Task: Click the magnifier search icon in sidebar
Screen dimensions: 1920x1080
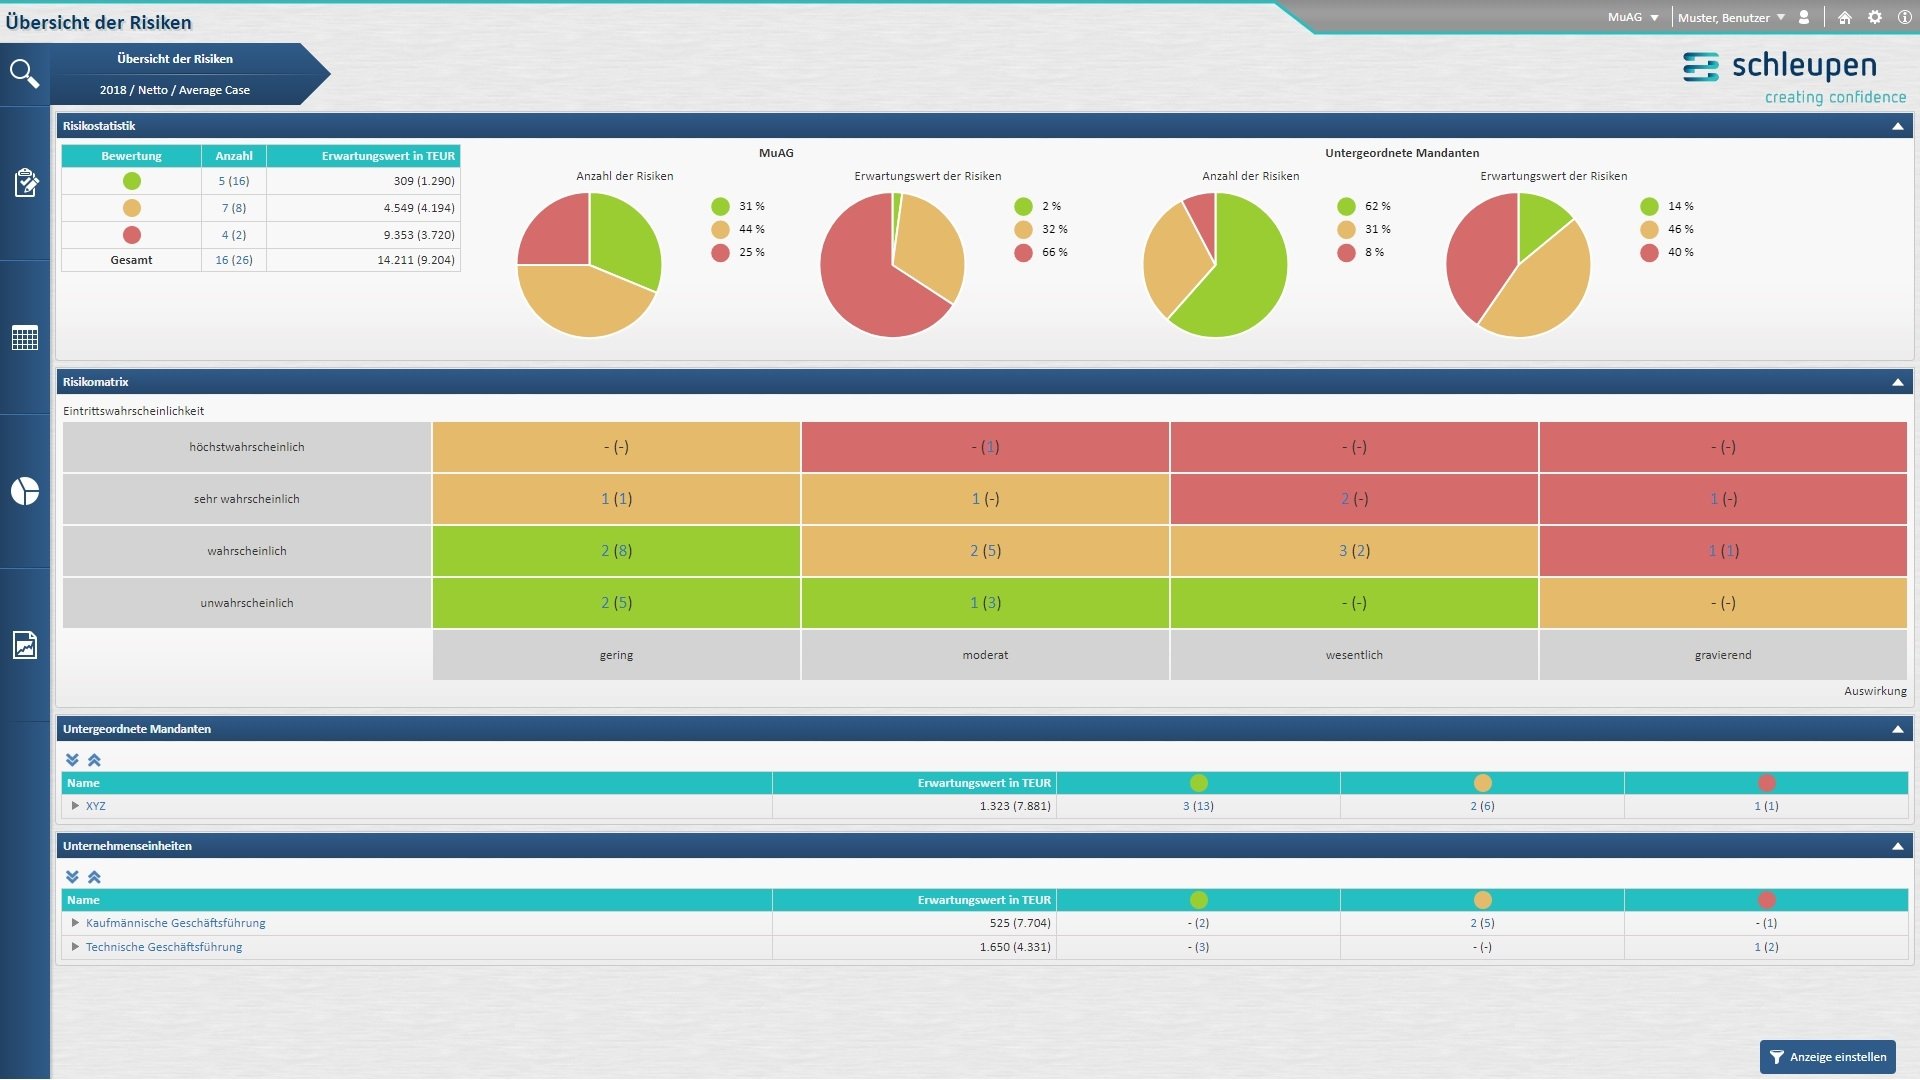Action: [x=24, y=73]
